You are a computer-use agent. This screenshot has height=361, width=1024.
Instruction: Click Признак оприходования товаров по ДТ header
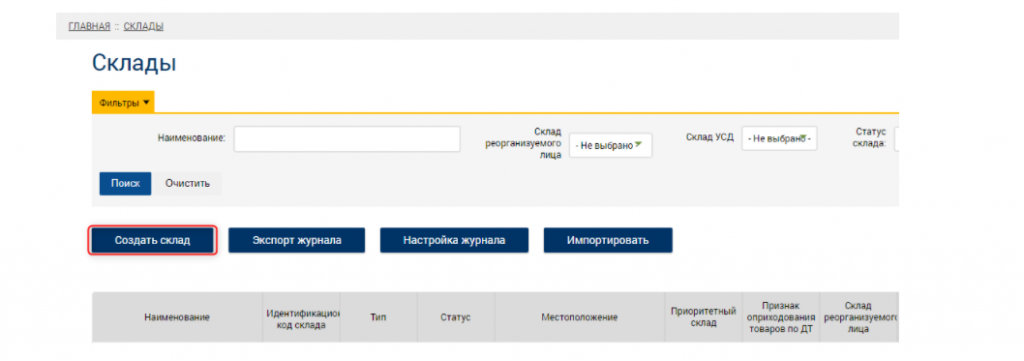click(x=780, y=317)
